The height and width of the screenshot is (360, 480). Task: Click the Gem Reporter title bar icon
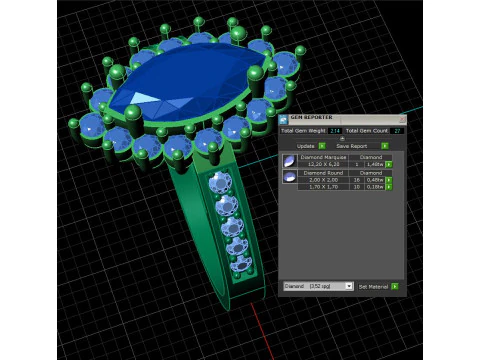coord(284,119)
